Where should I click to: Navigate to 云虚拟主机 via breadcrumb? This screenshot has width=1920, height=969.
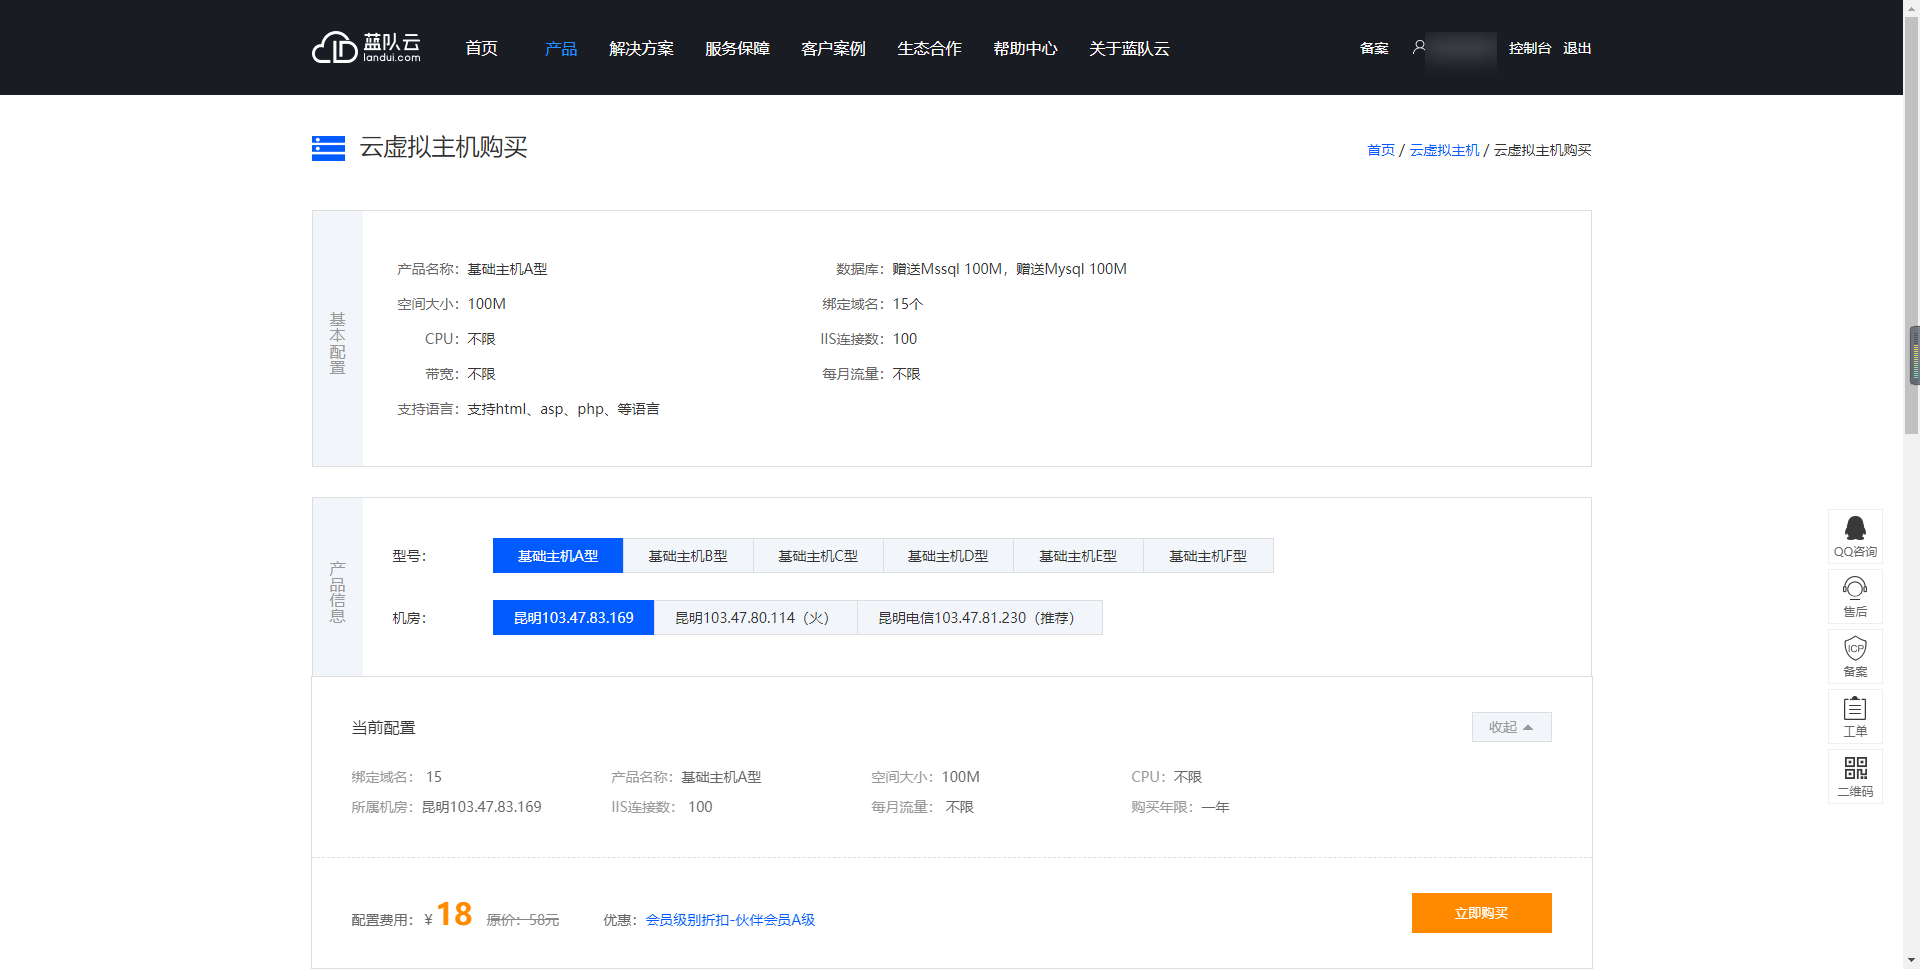pyautogui.click(x=1443, y=149)
